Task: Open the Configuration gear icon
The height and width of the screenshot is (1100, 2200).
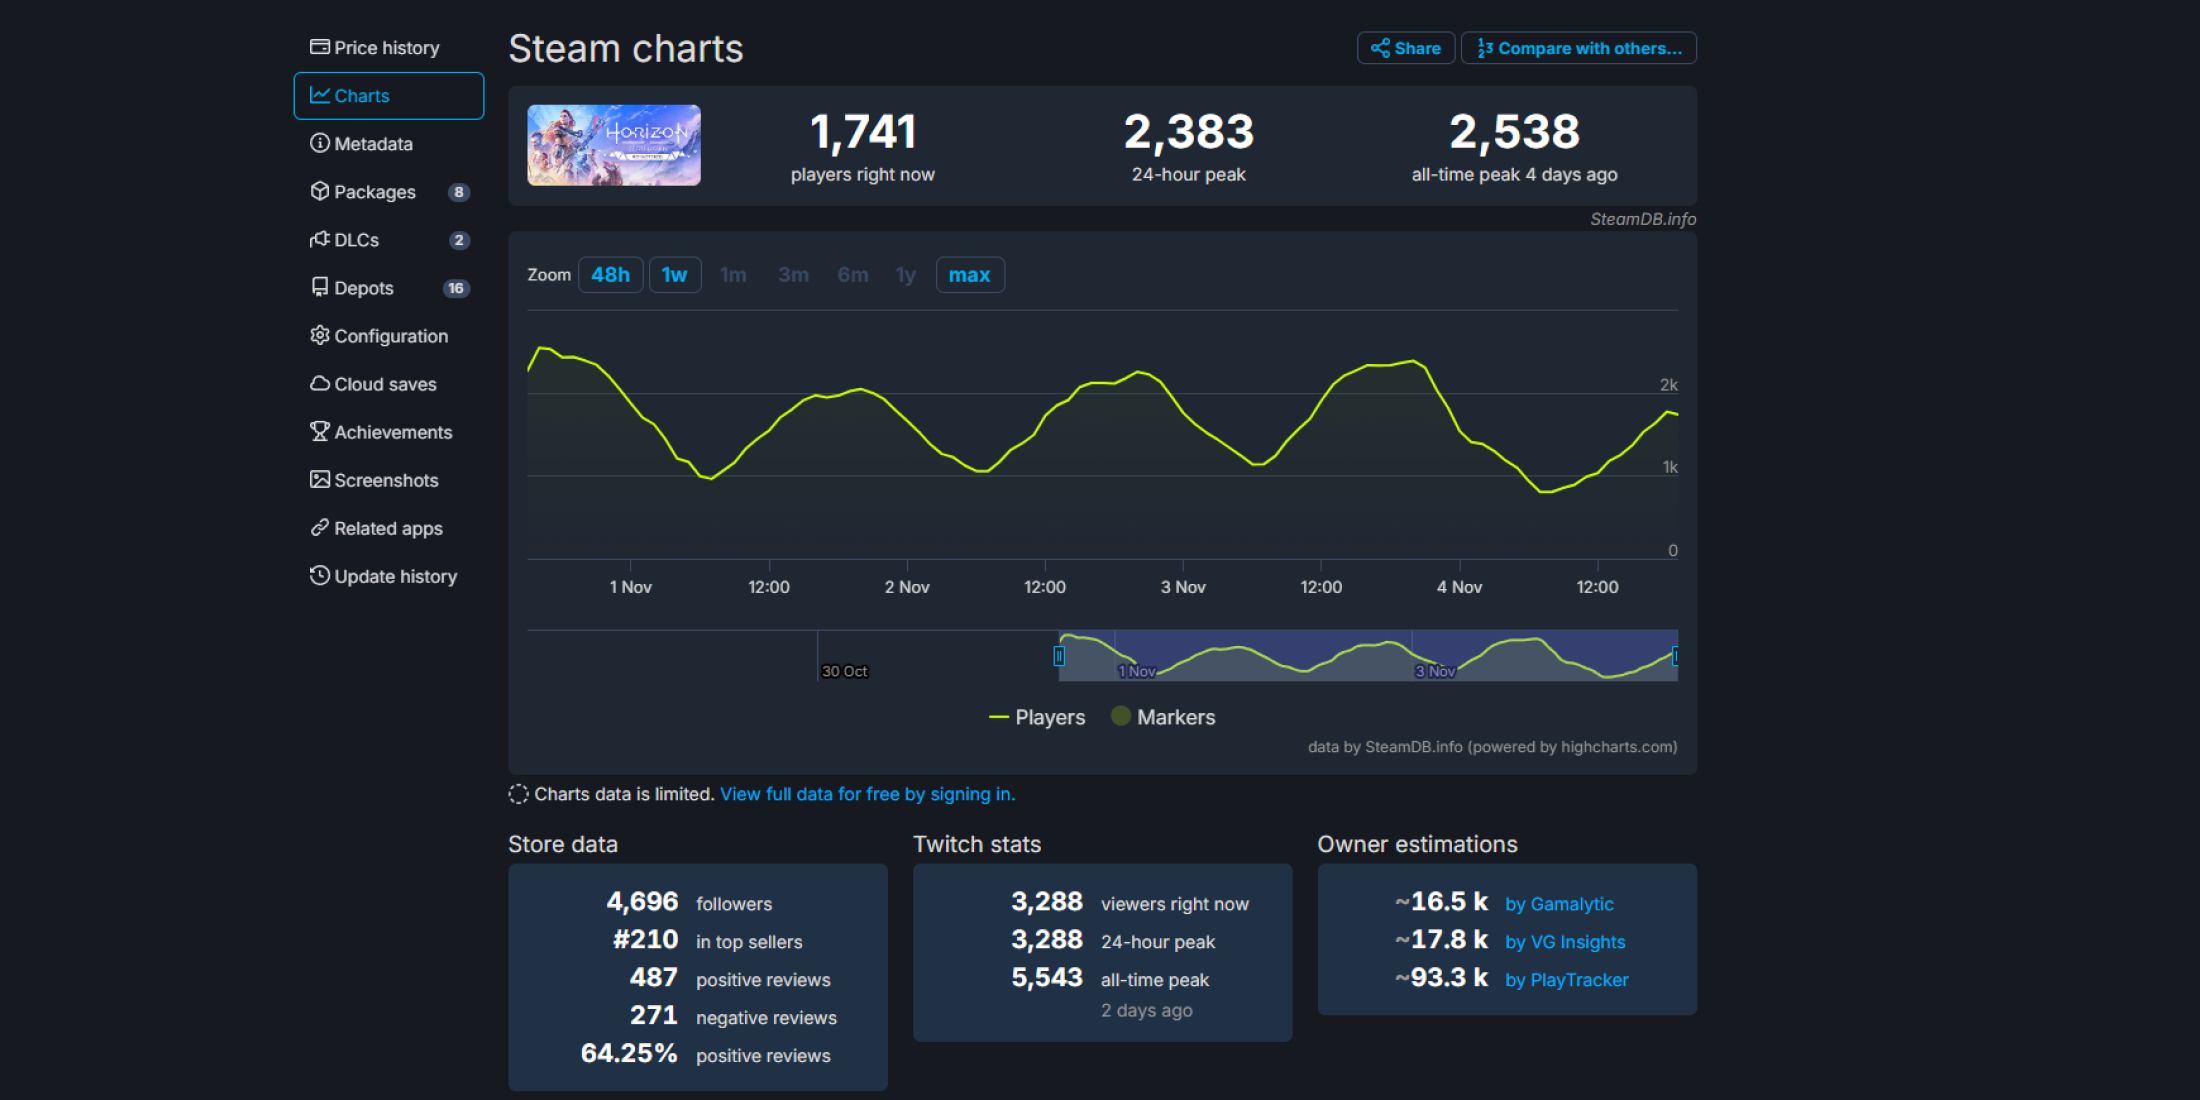Action: click(320, 335)
